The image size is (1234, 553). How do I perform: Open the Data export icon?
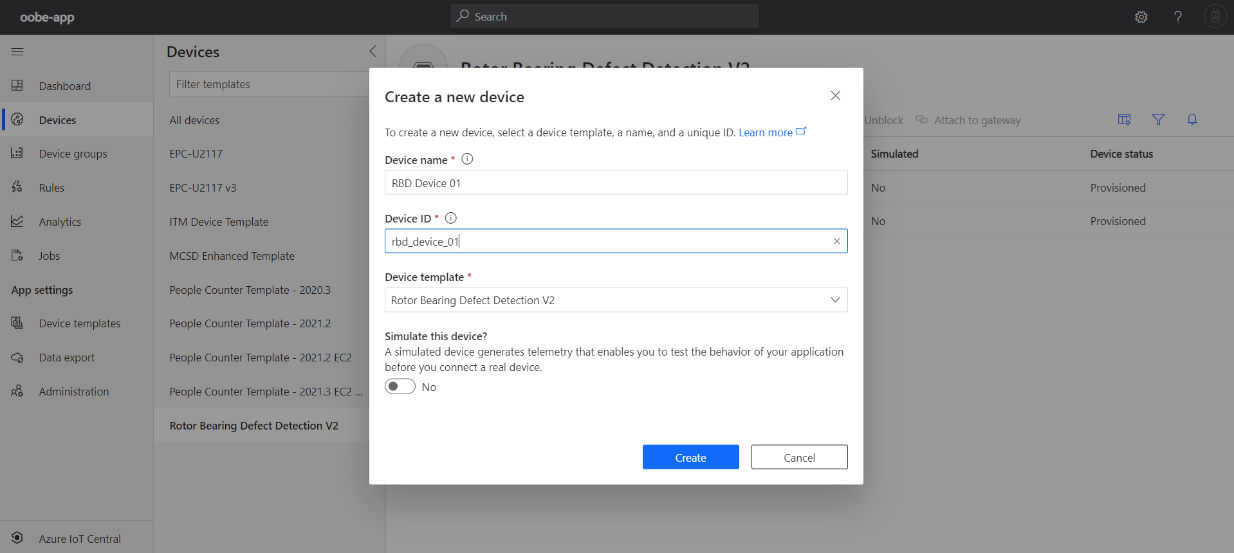(x=17, y=358)
